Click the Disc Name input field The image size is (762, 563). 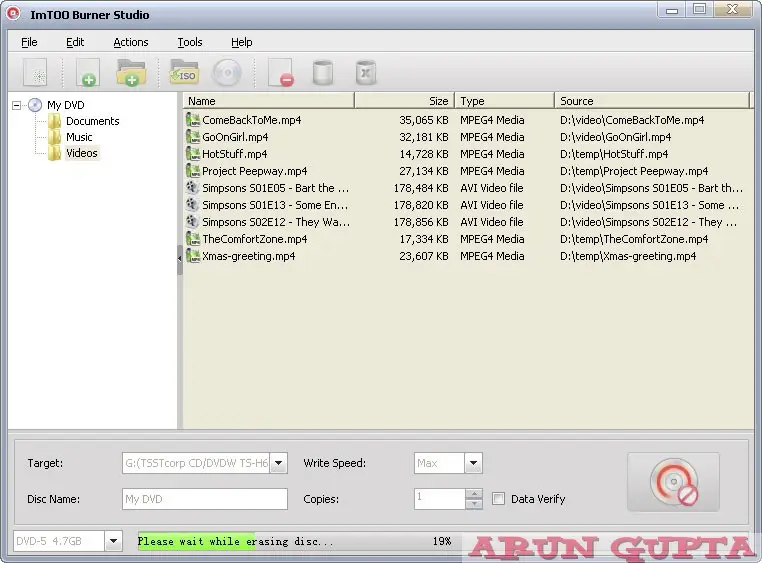click(x=205, y=499)
